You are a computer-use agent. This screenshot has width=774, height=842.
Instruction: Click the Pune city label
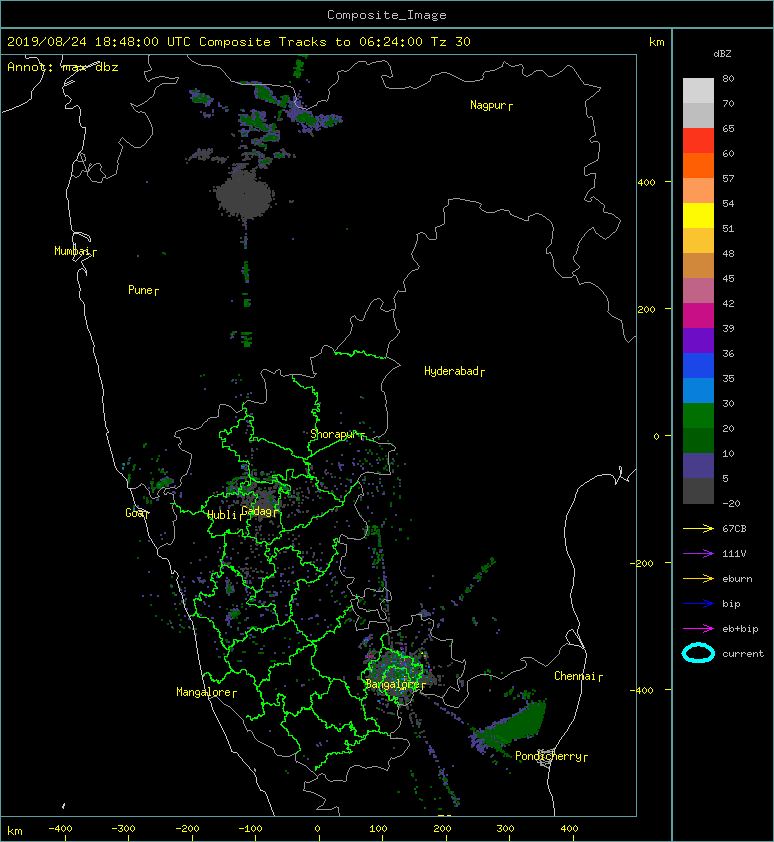click(x=140, y=291)
